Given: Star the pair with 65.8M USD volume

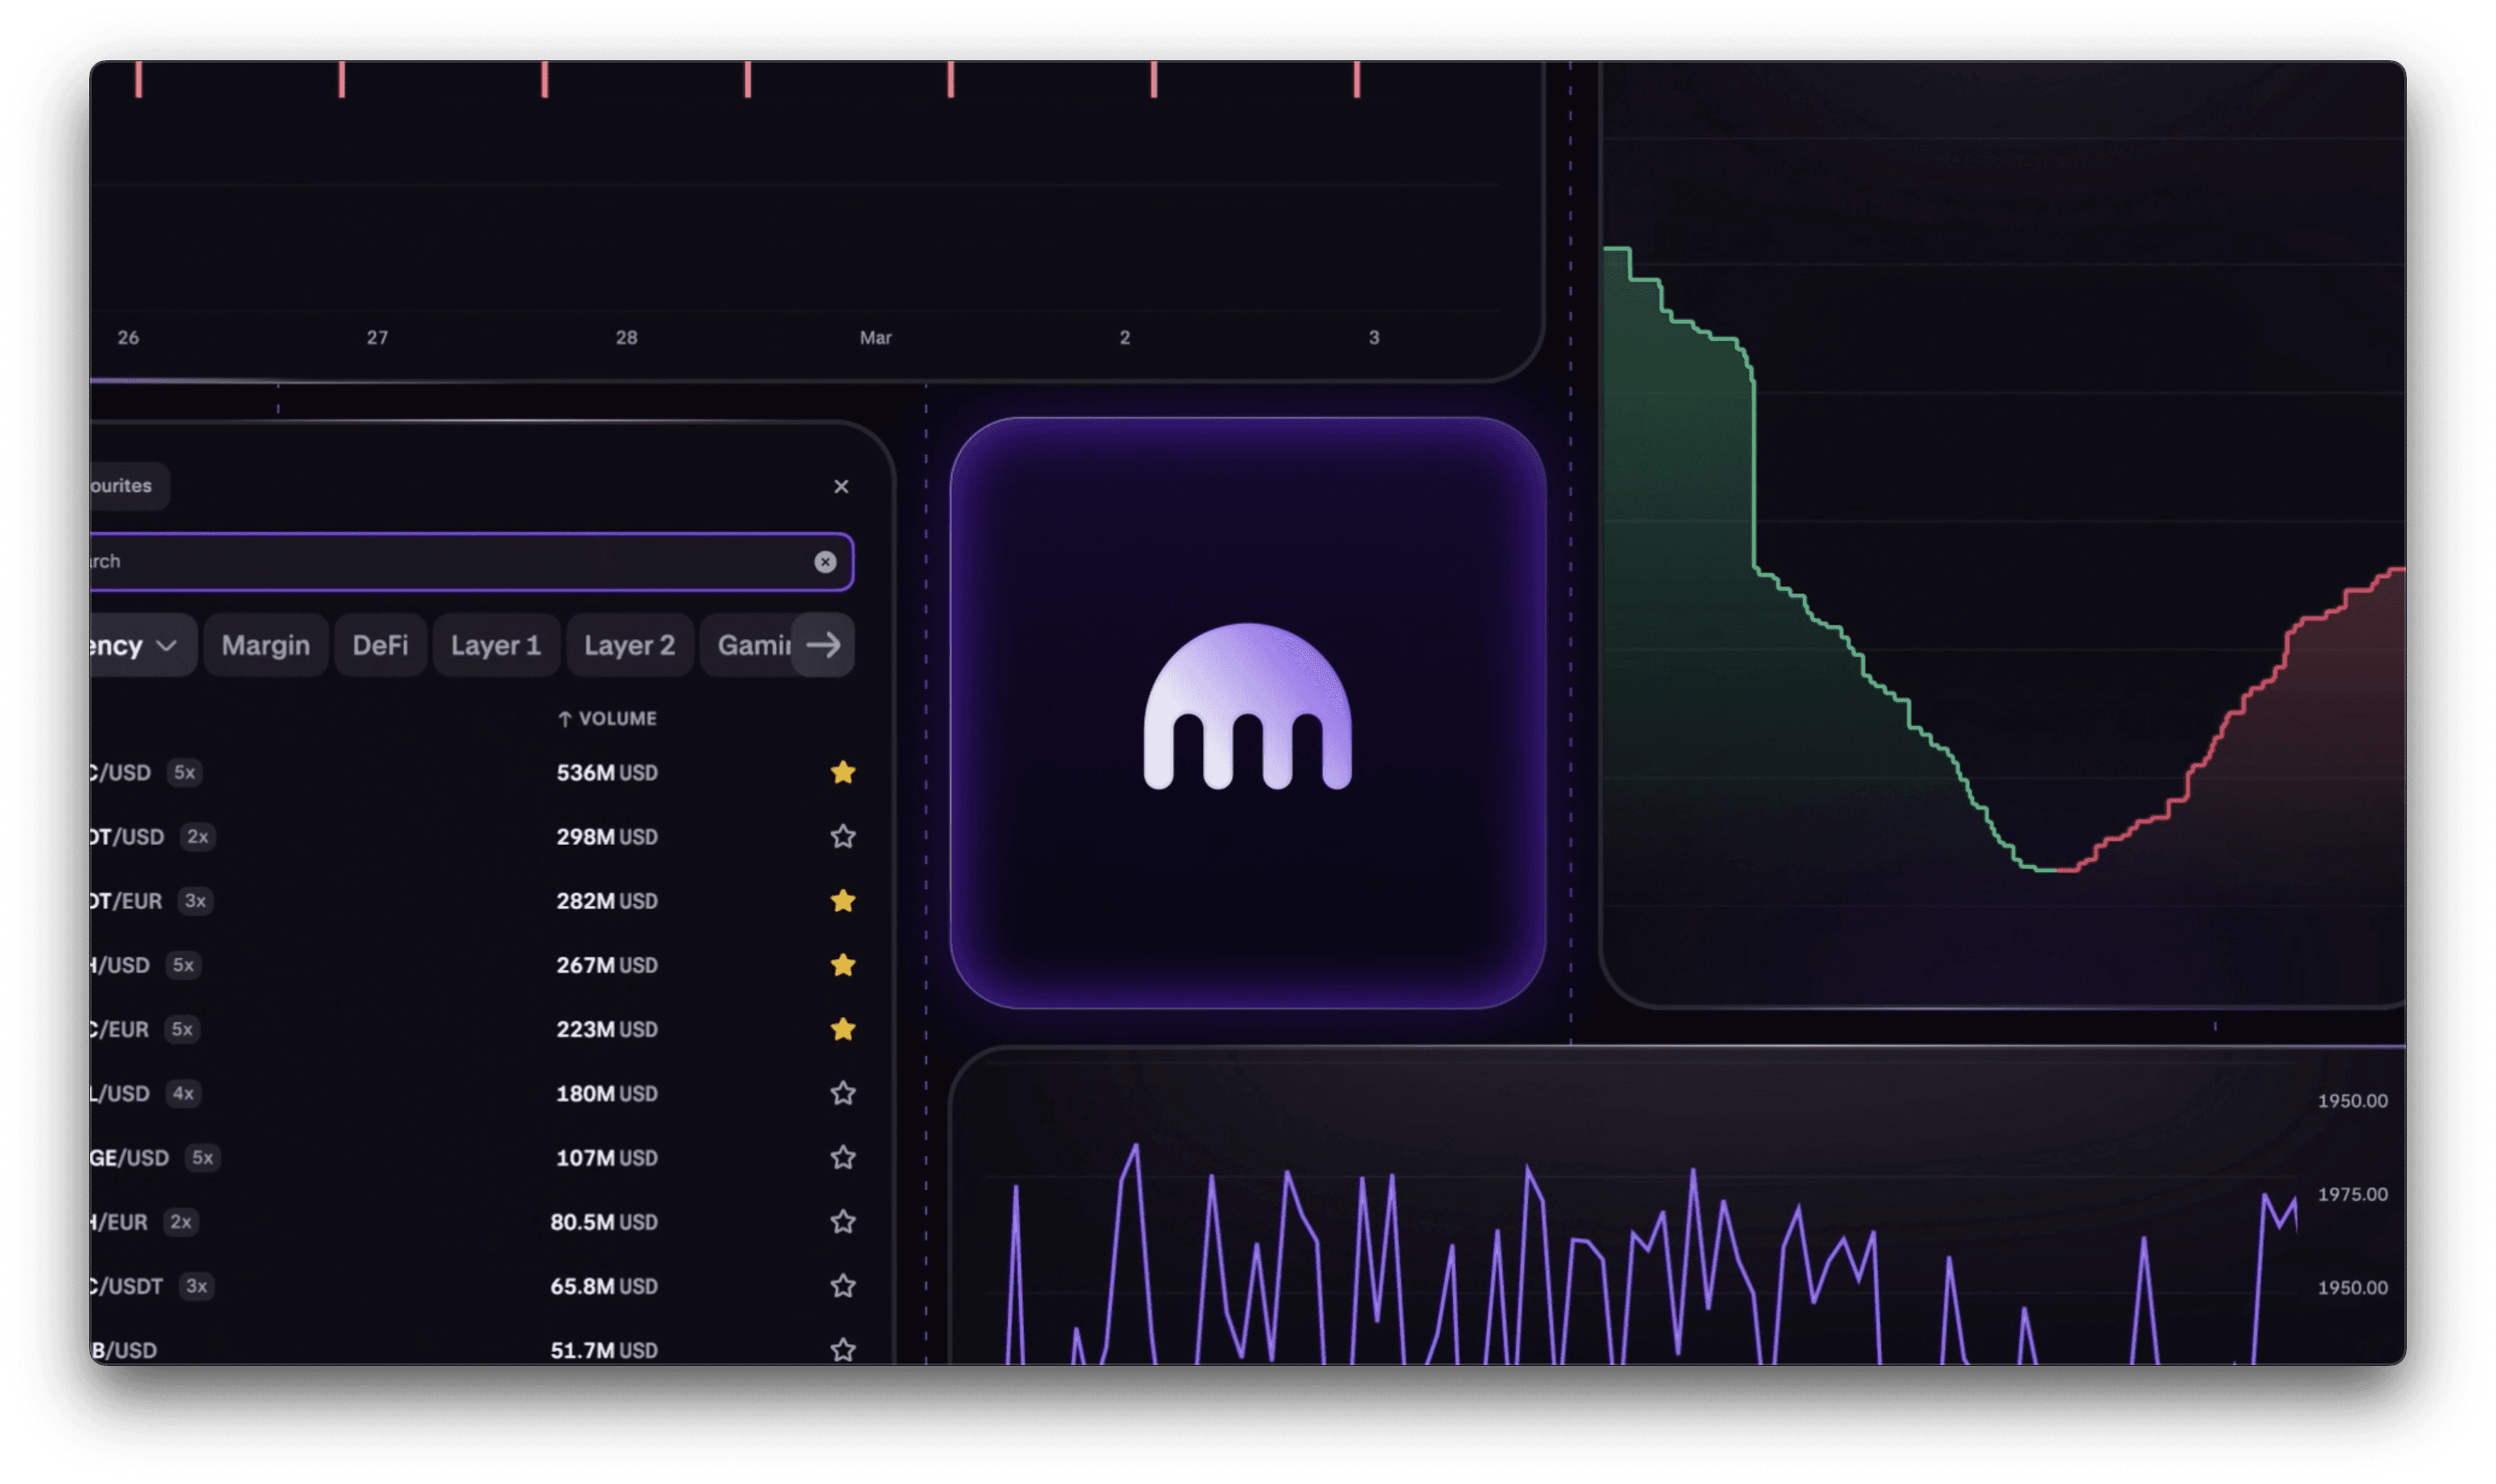Looking at the screenshot, I should 843,1285.
